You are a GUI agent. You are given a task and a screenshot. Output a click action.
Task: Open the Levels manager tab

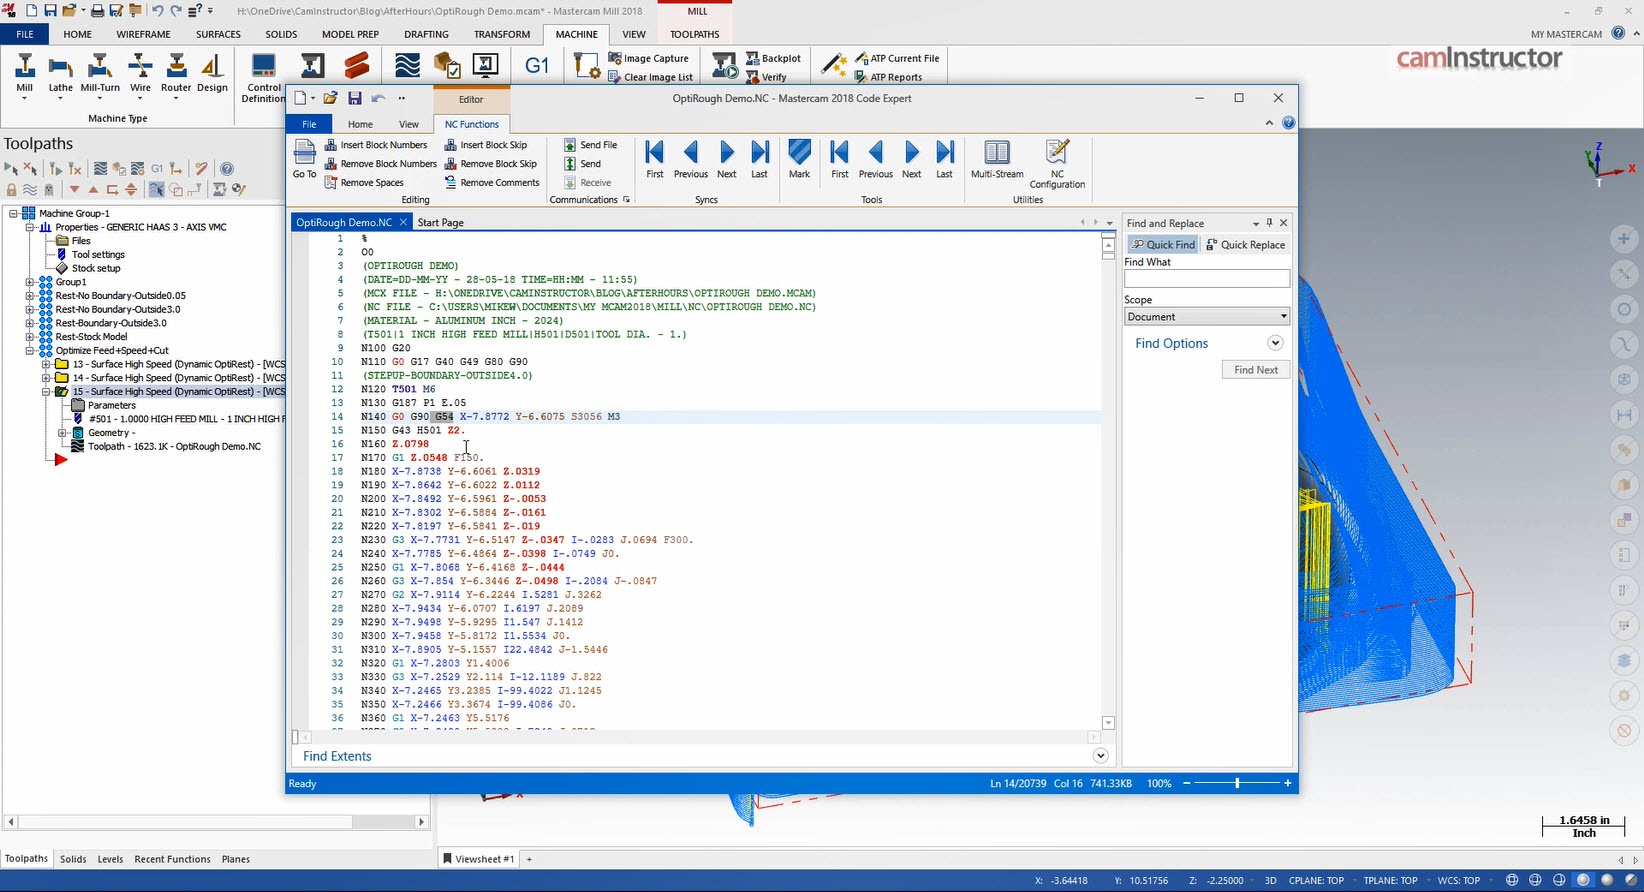tap(110, 859)
